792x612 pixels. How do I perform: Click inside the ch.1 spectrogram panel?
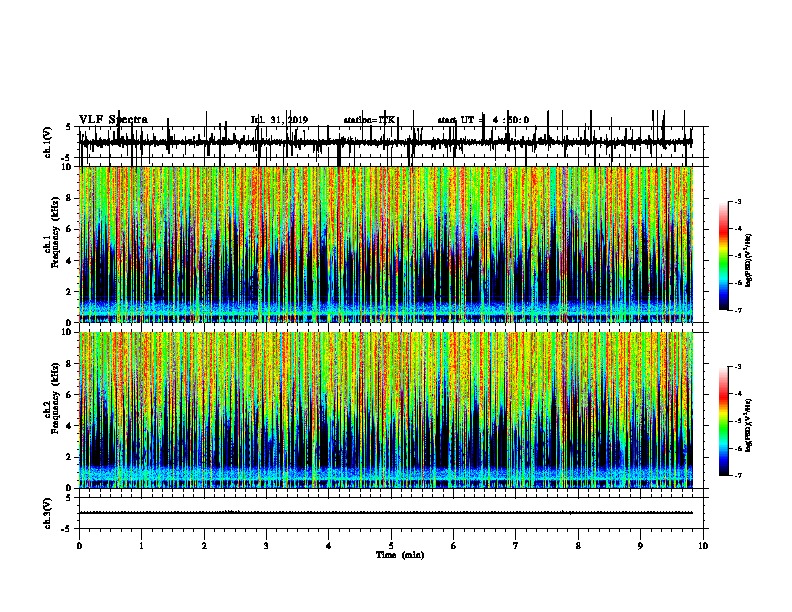tap(386, 244)
